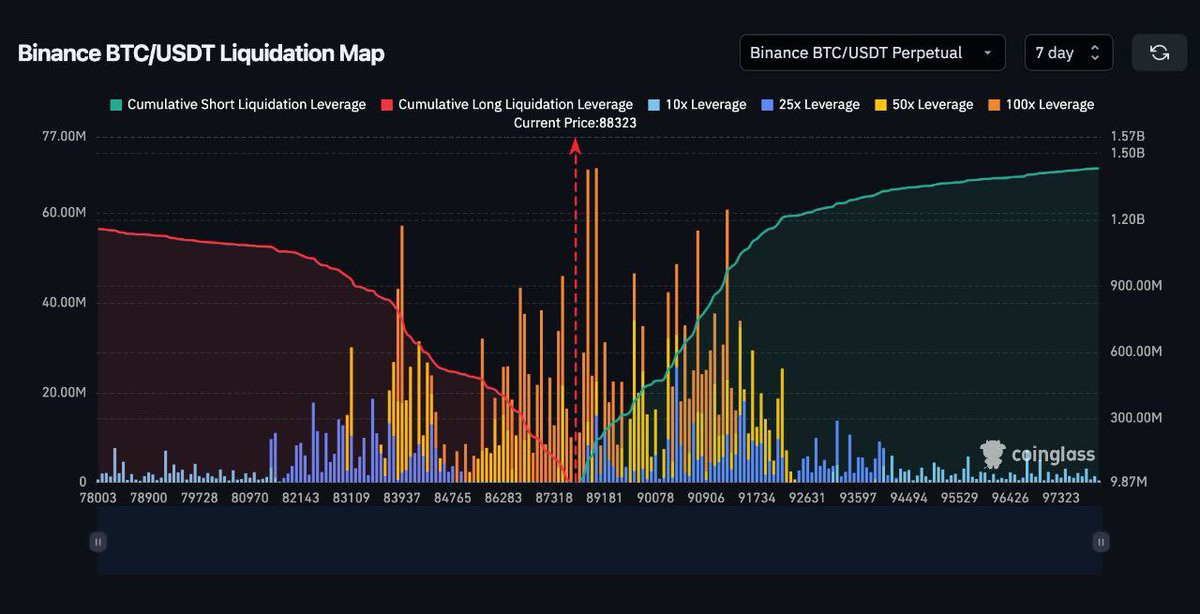Click the 87318 price axis label
Screen dimensions: 1200x614
554,497
